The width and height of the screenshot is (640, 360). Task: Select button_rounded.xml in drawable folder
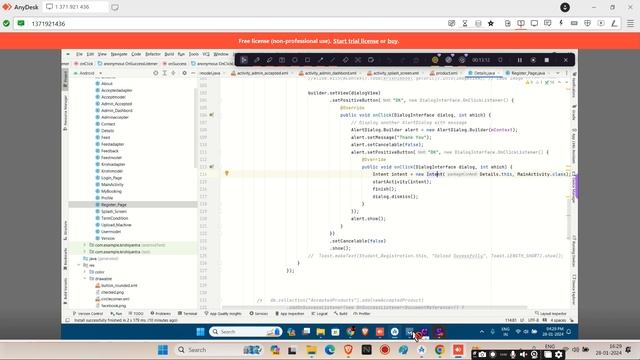[x=119, y=285]
